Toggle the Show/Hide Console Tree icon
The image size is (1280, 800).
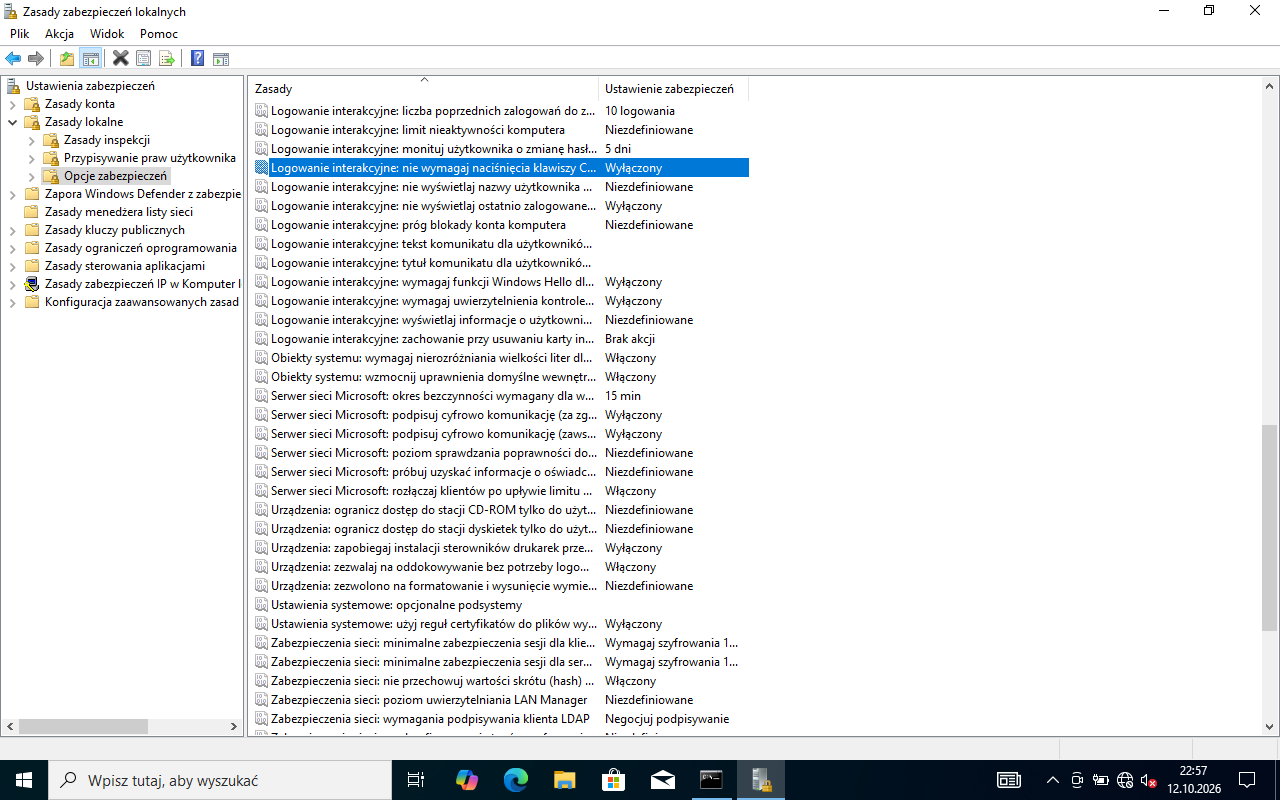tap(91, 58)
